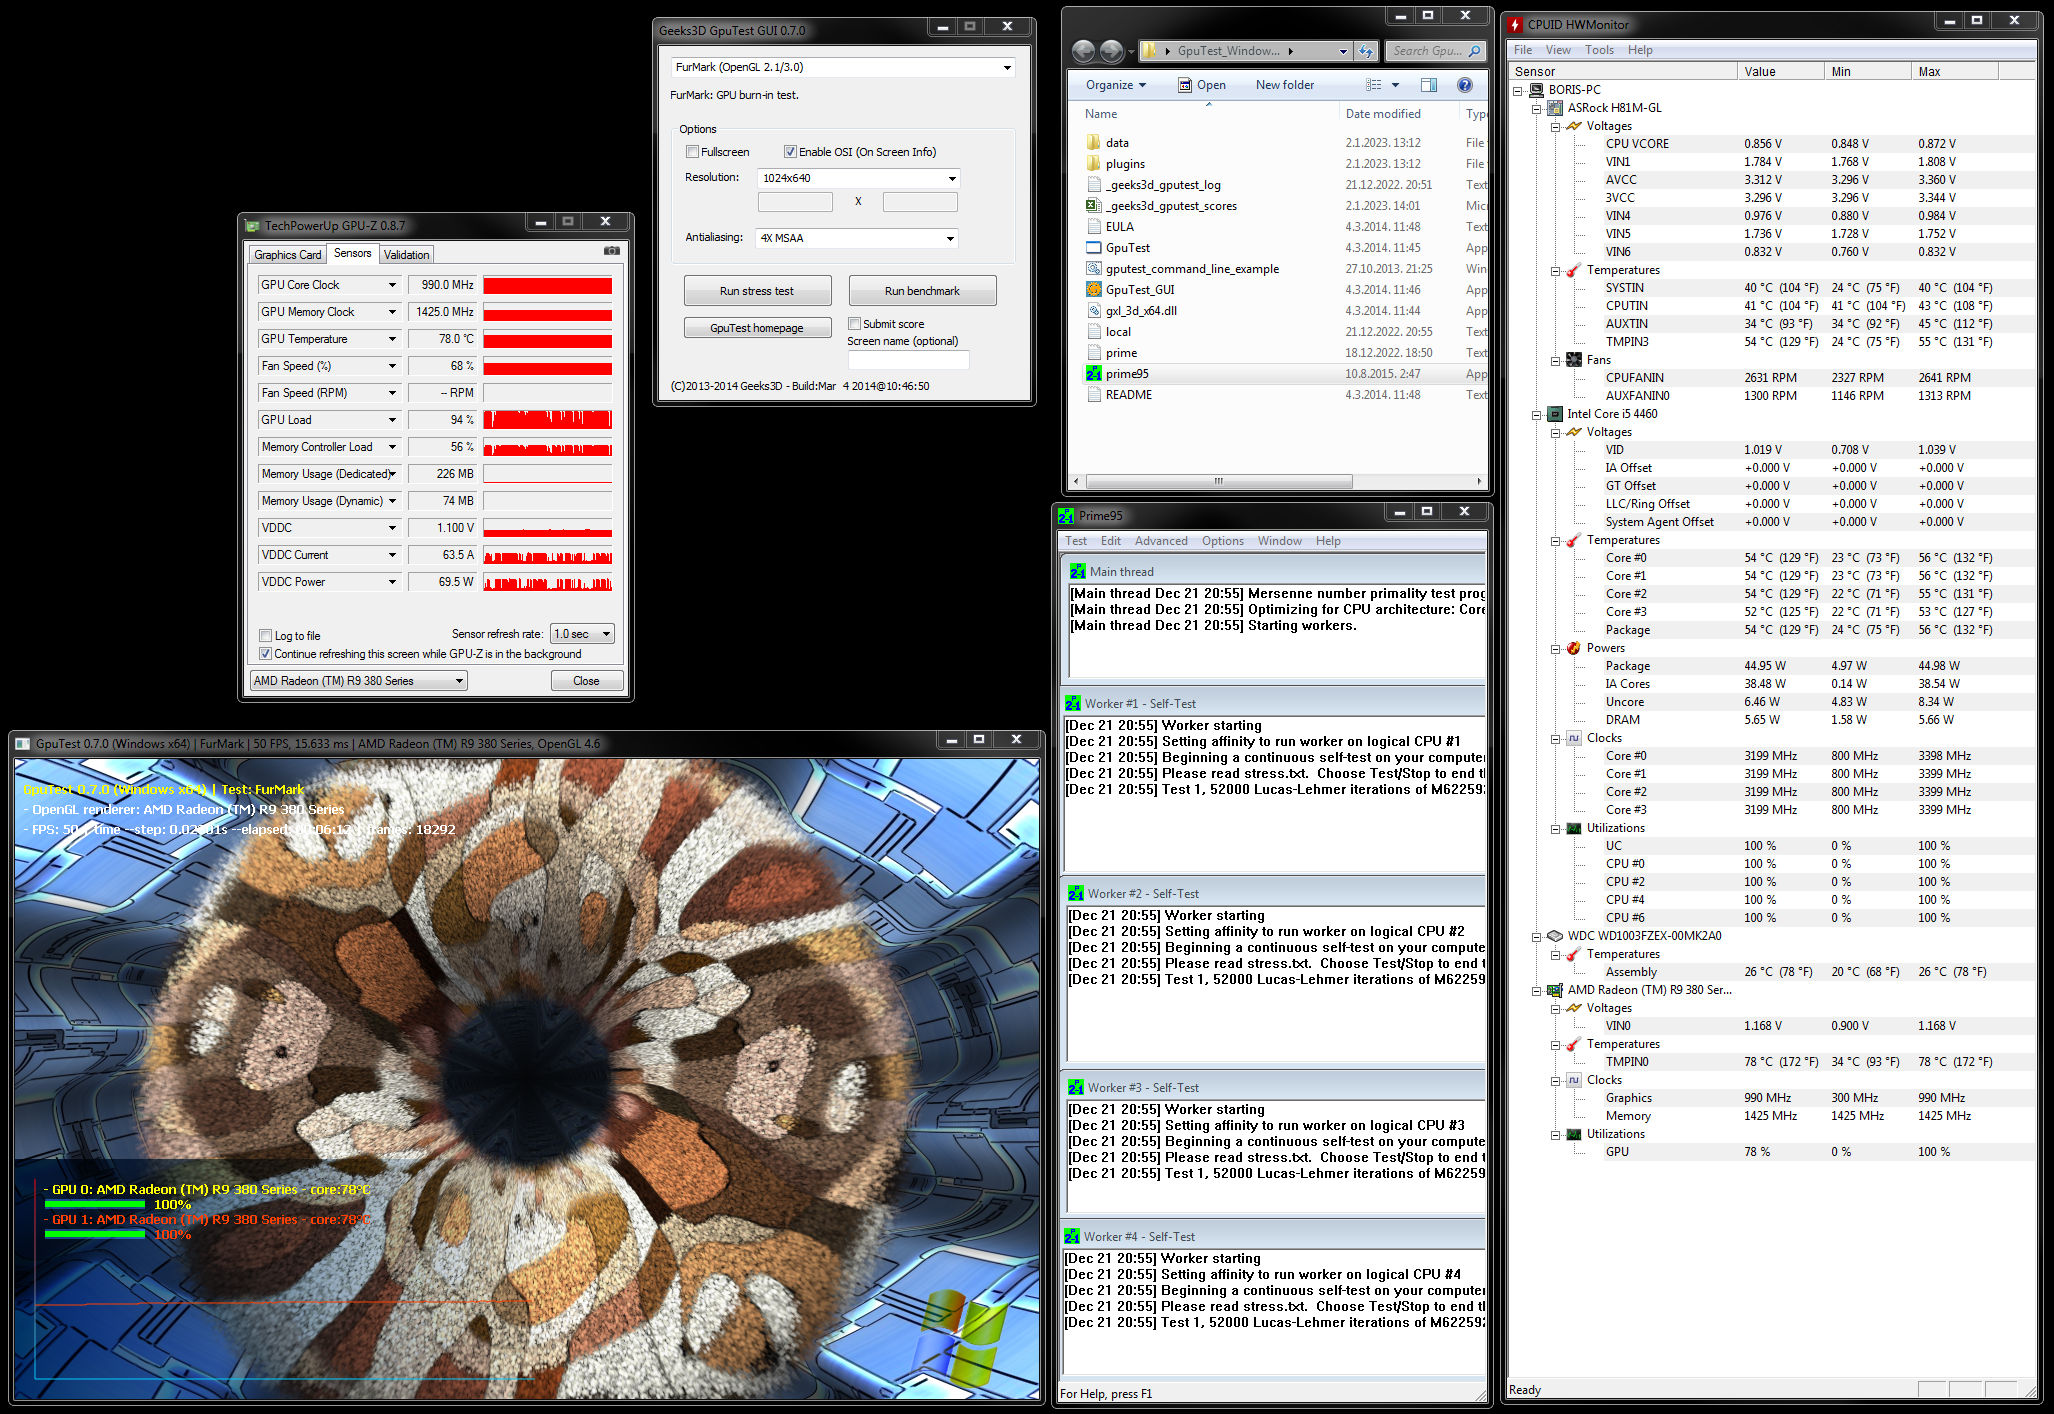
Task: Select GpuTest_GUI application file icon
Action: (1093, 290)
